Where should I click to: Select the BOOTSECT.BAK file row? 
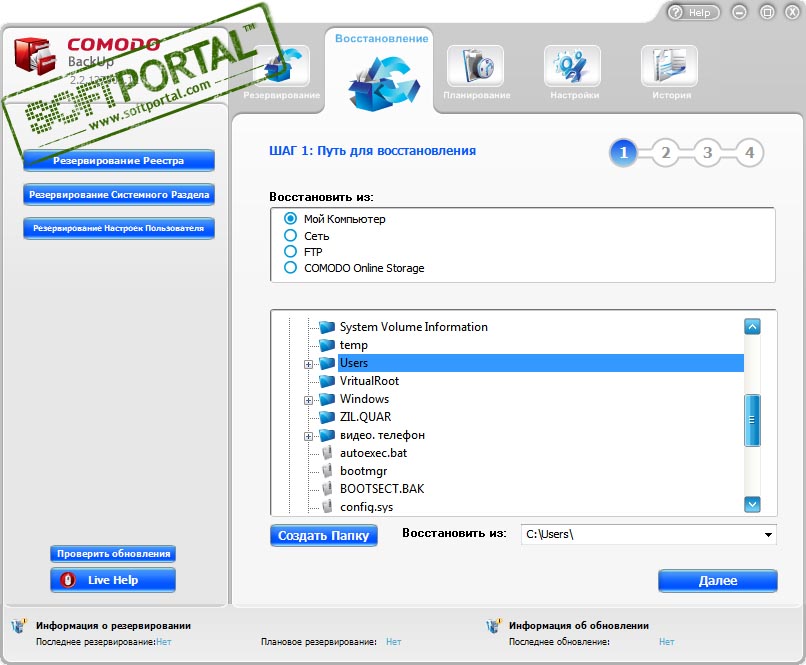tap(382, 489)
